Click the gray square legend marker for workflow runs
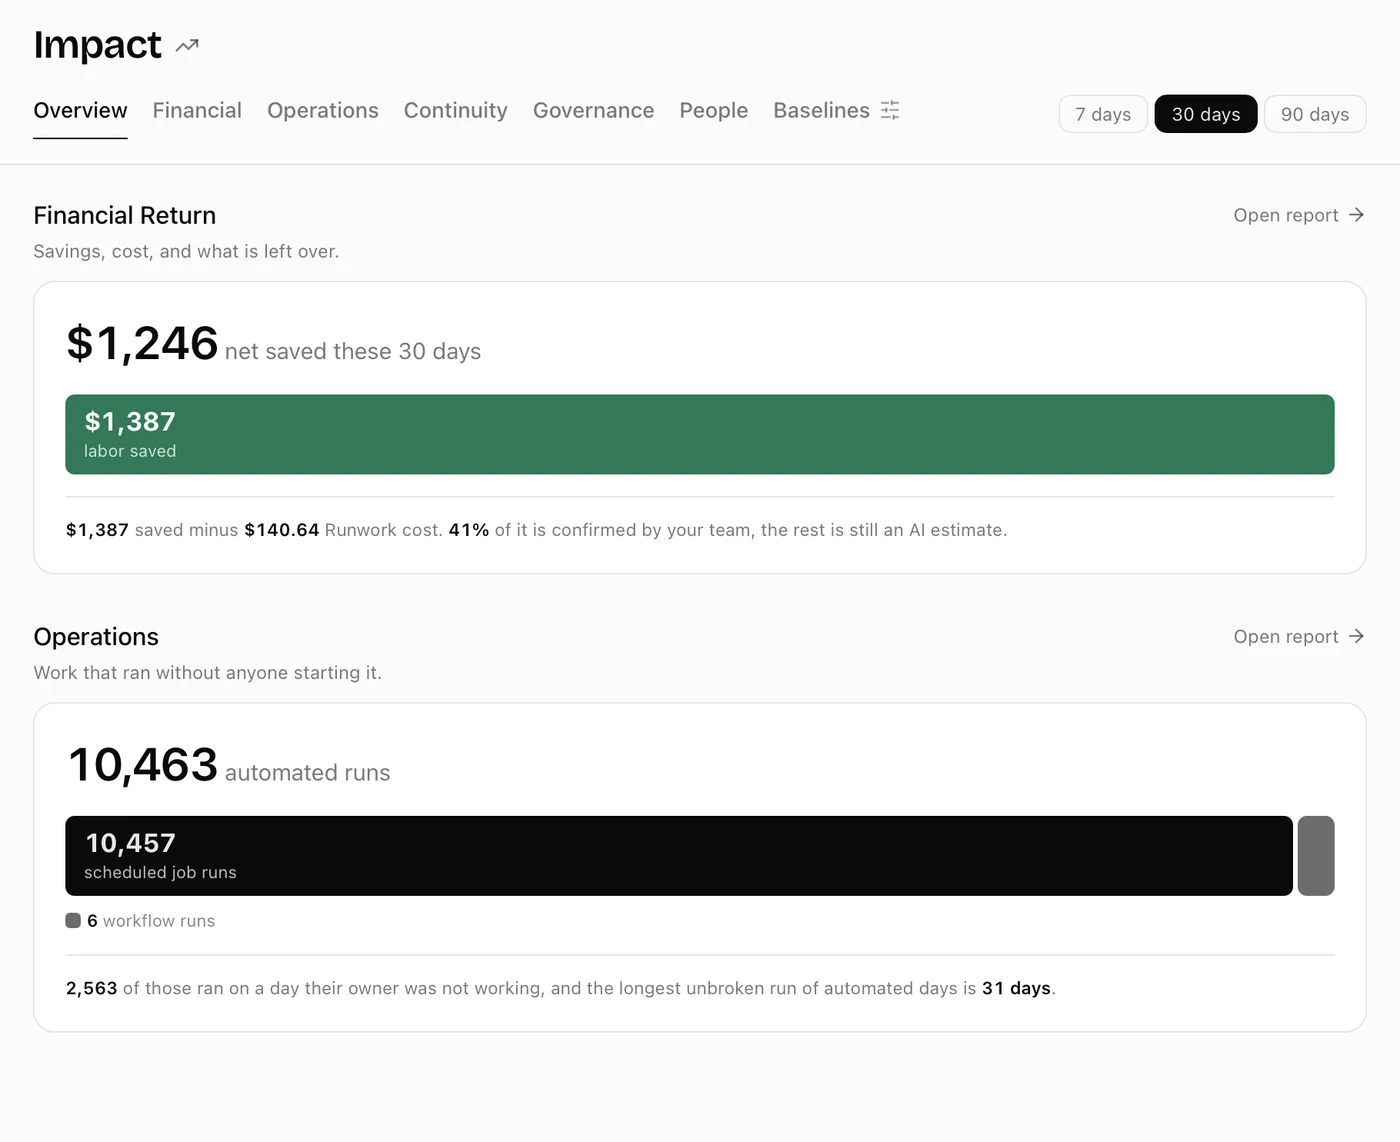Viewport: 1400px width, 1142px height. [x=73, y=920]
